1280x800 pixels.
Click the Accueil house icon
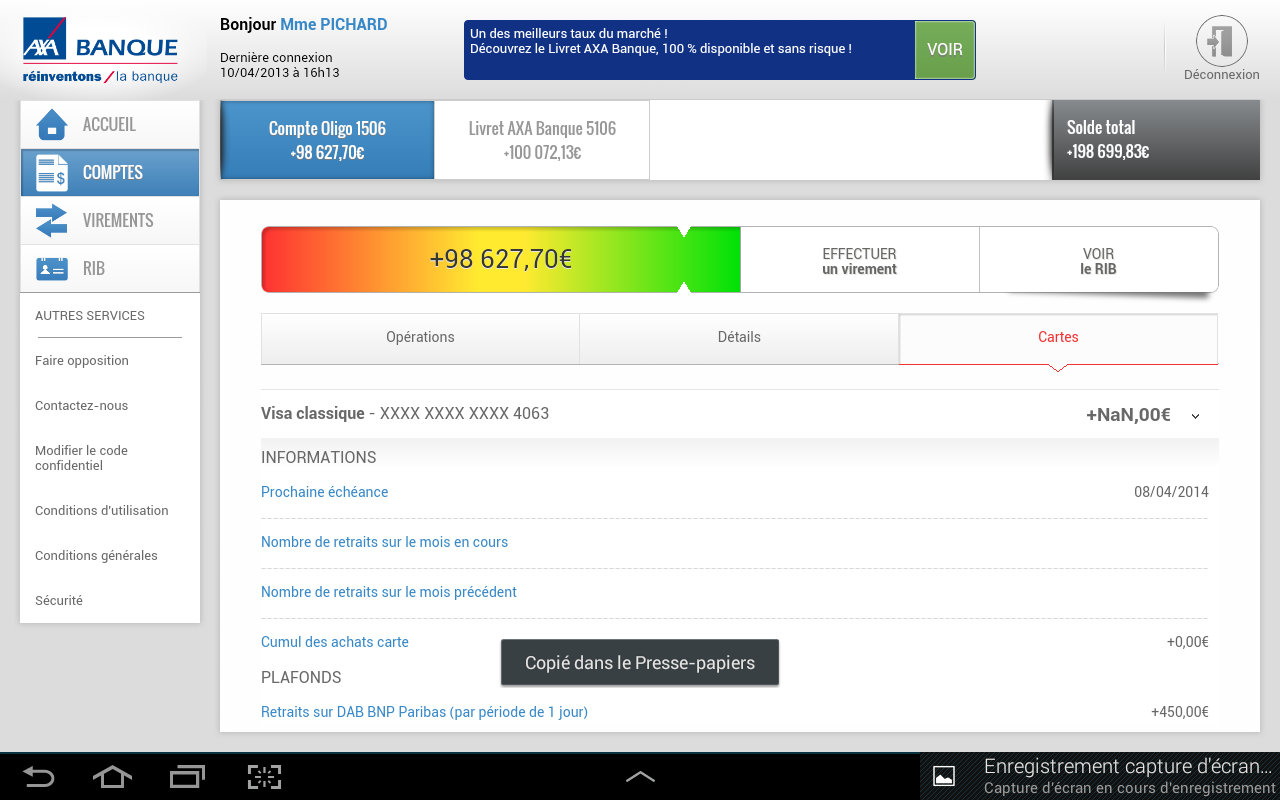[x=51, y=125]
